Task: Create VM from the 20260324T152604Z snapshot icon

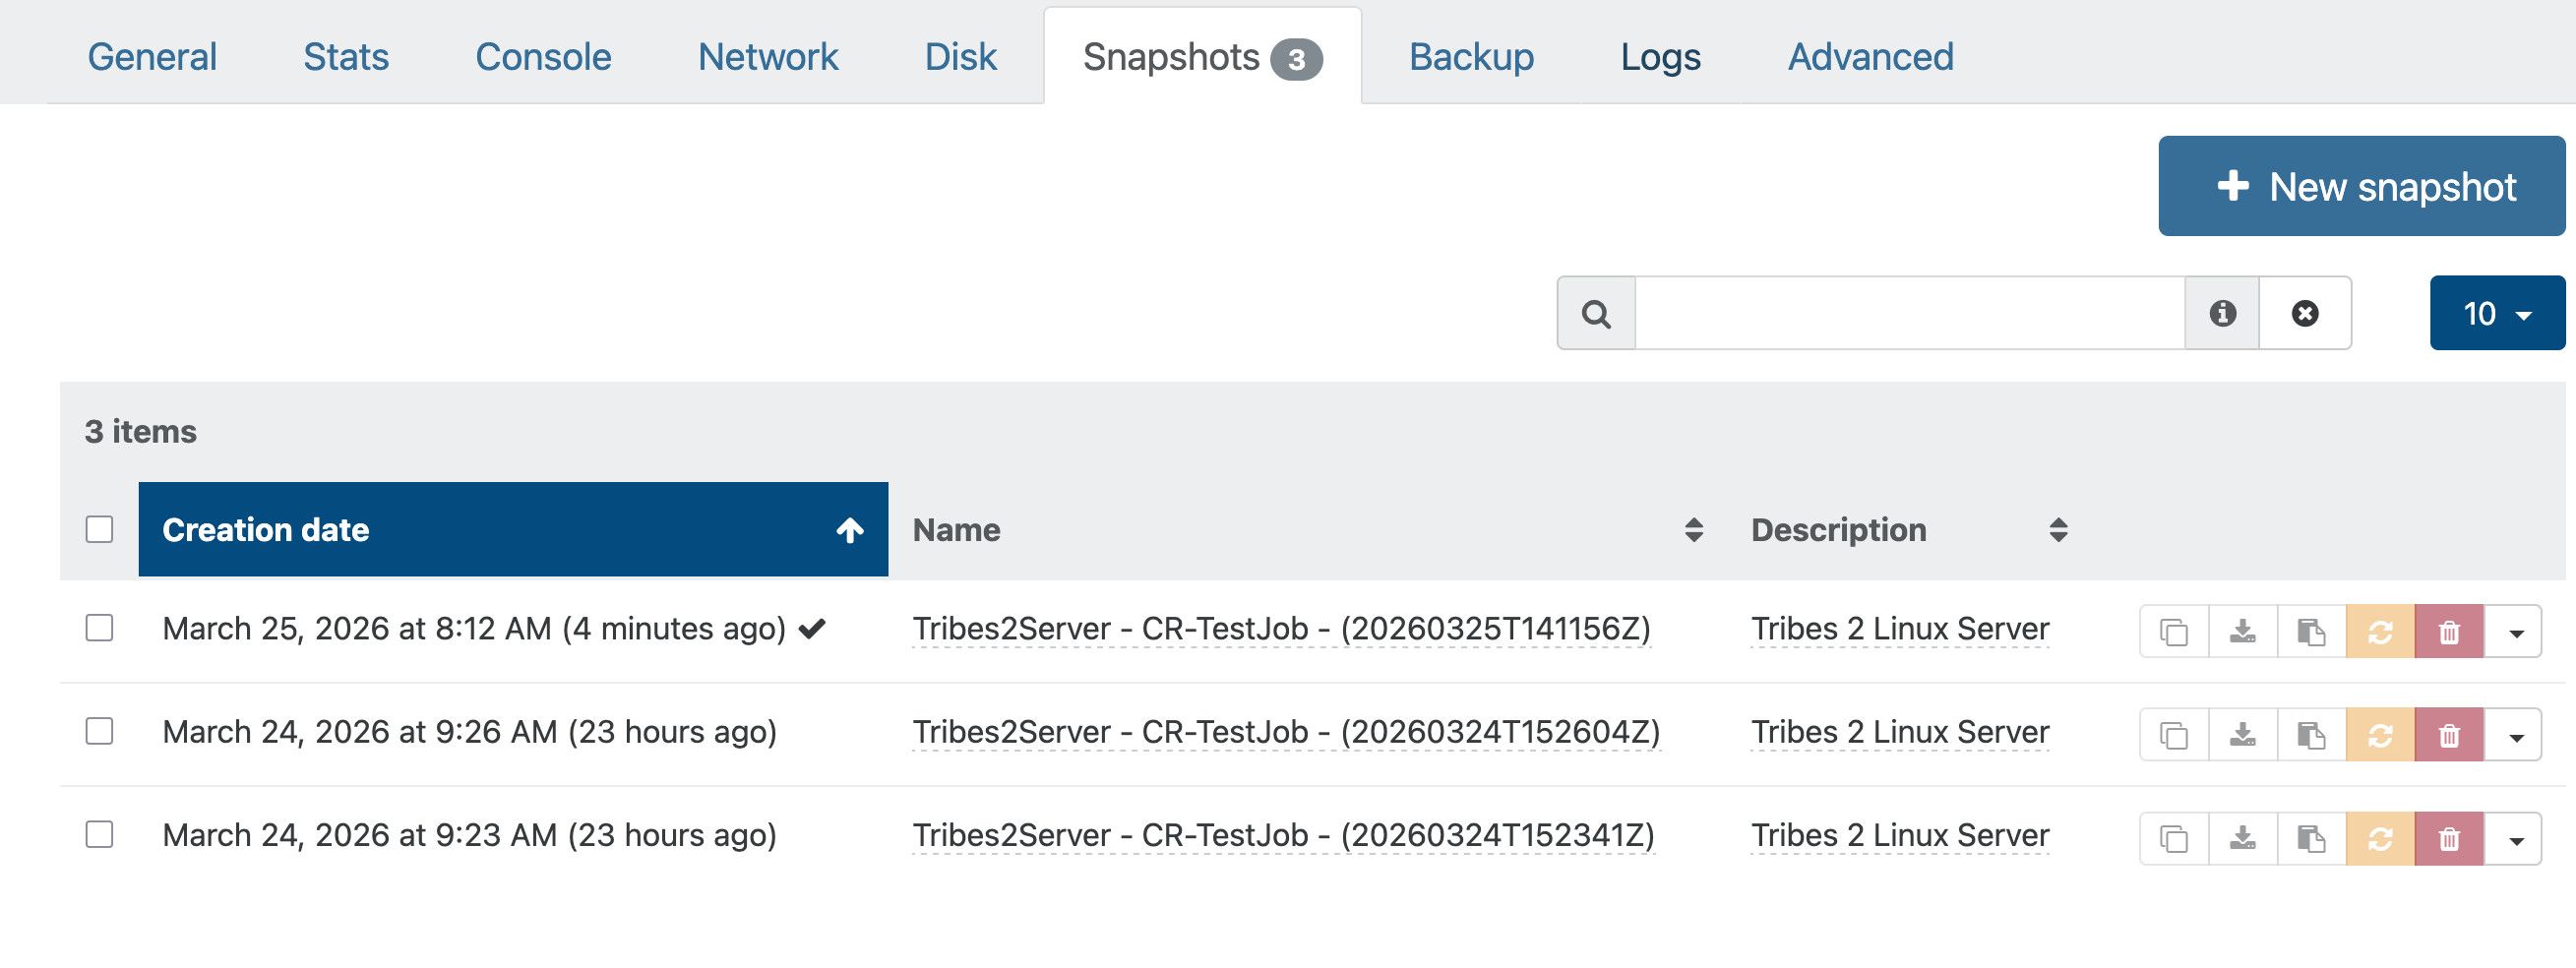Action: (x=2311, y=736)
